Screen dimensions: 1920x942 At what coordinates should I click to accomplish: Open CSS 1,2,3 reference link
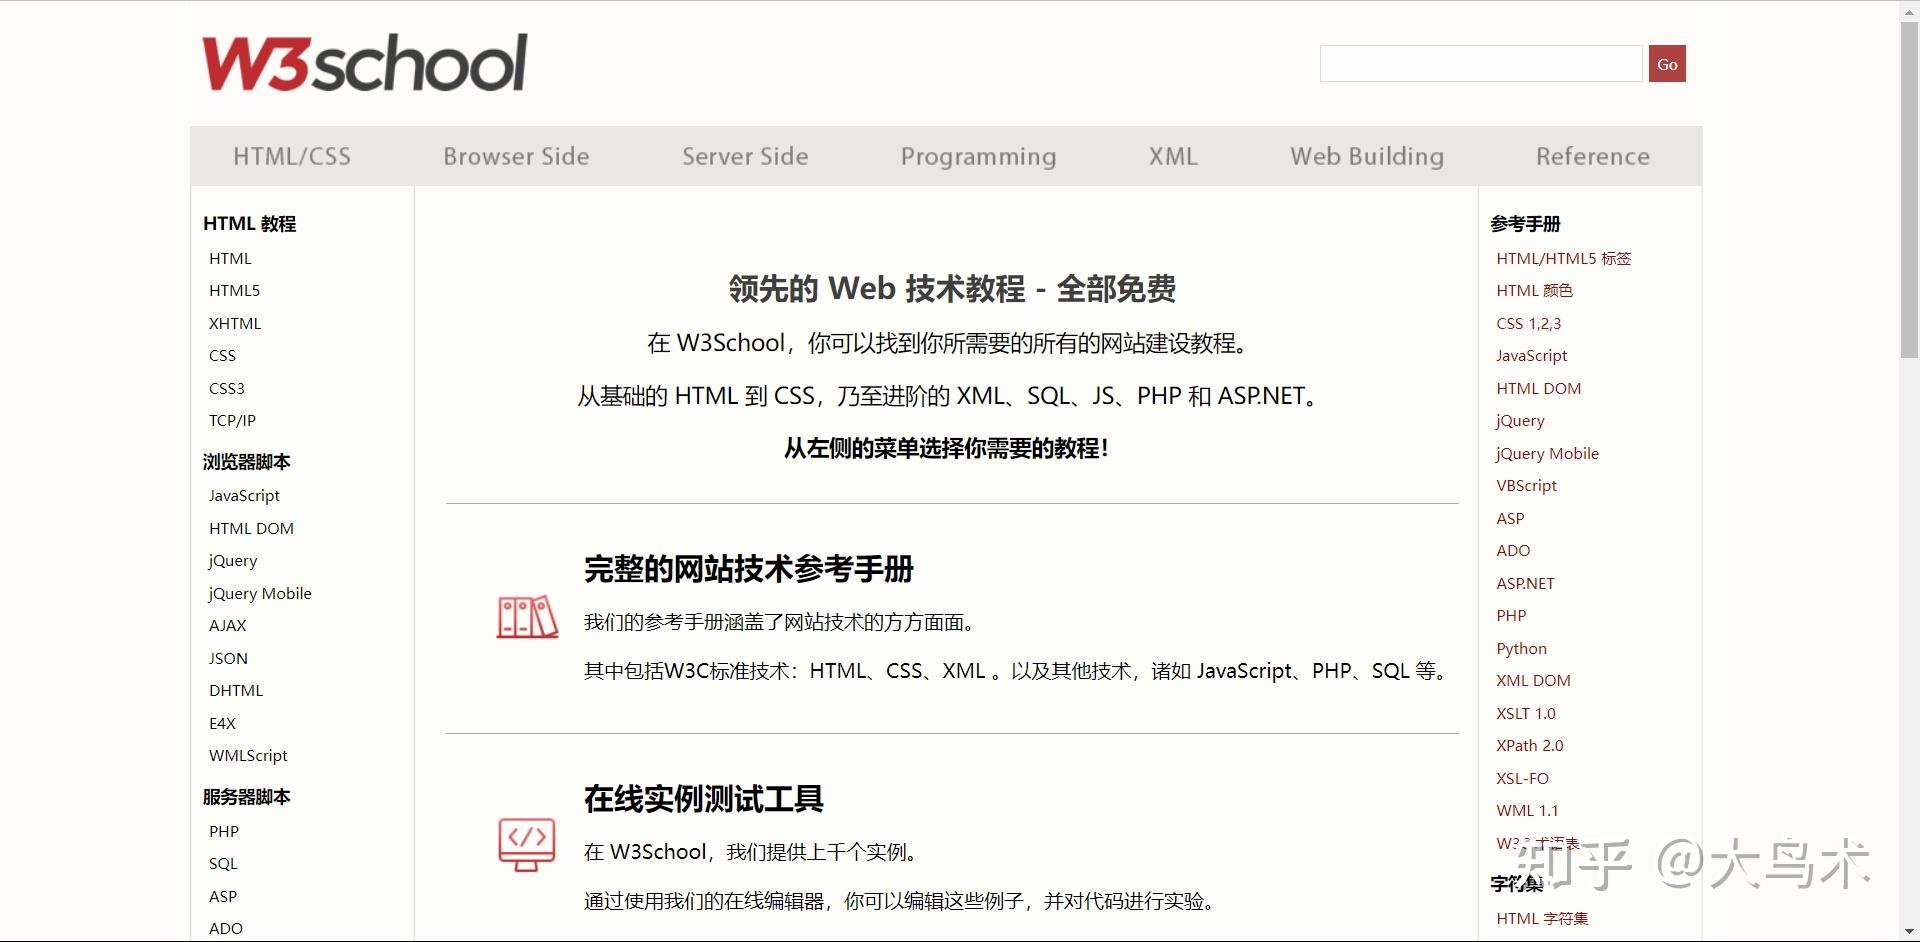click(1528, 323)
